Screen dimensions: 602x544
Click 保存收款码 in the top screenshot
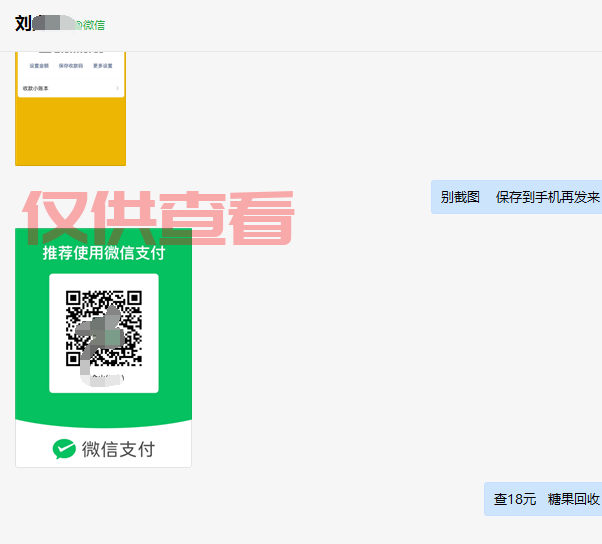point(70,66)
